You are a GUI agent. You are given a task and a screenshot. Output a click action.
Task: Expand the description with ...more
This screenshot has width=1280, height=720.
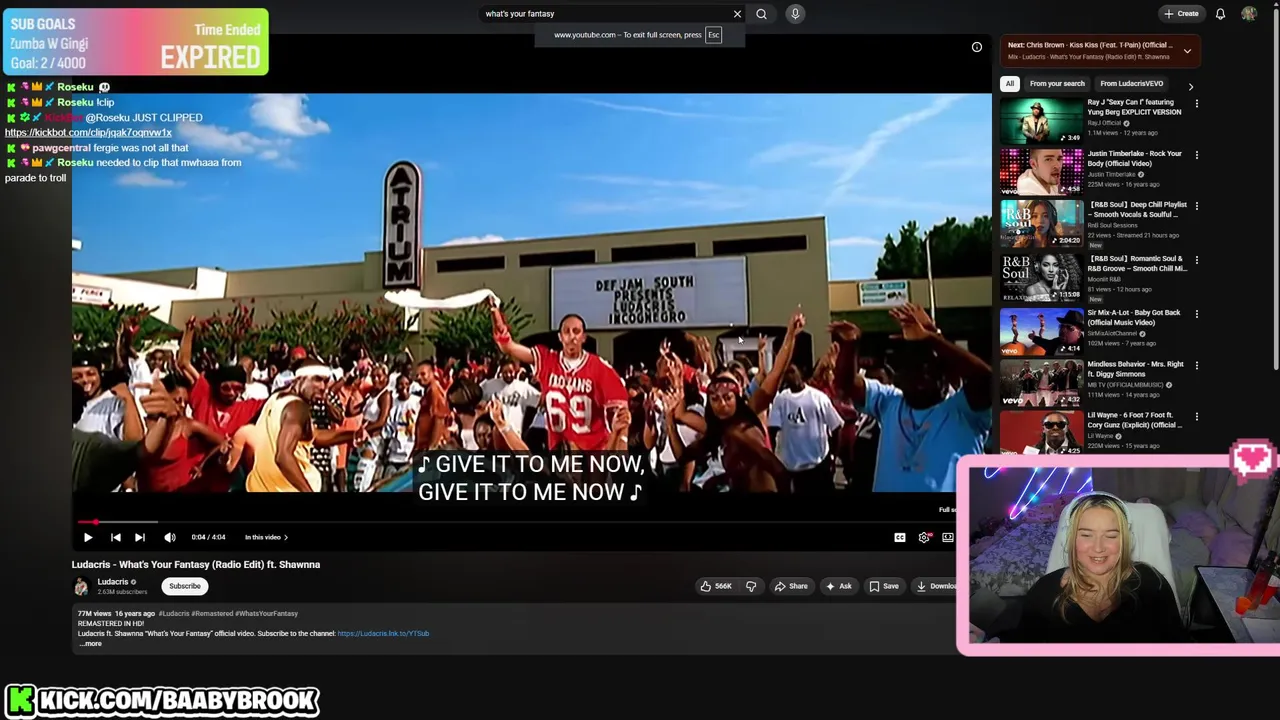[90, 644]
